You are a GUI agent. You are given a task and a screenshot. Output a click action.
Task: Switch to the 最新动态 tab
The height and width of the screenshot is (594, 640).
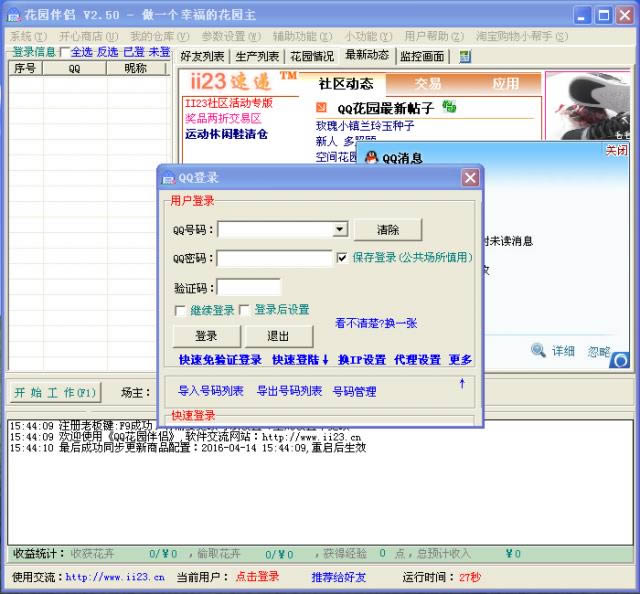(367, 55)
